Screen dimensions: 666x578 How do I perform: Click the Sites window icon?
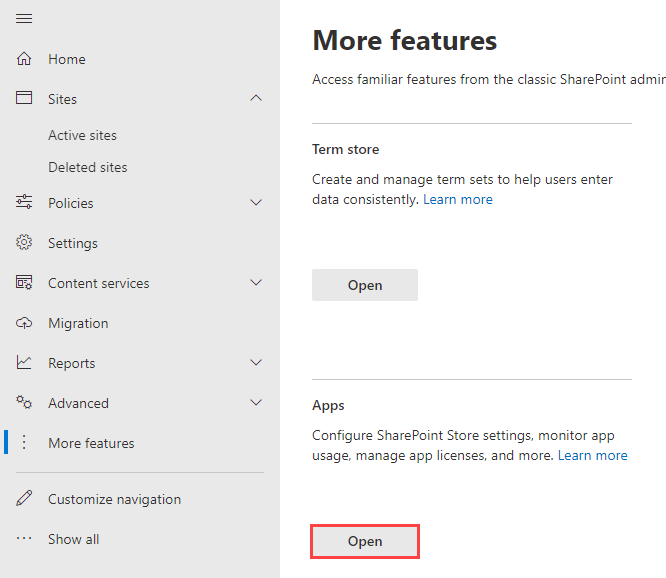click(x=24, y=99)
